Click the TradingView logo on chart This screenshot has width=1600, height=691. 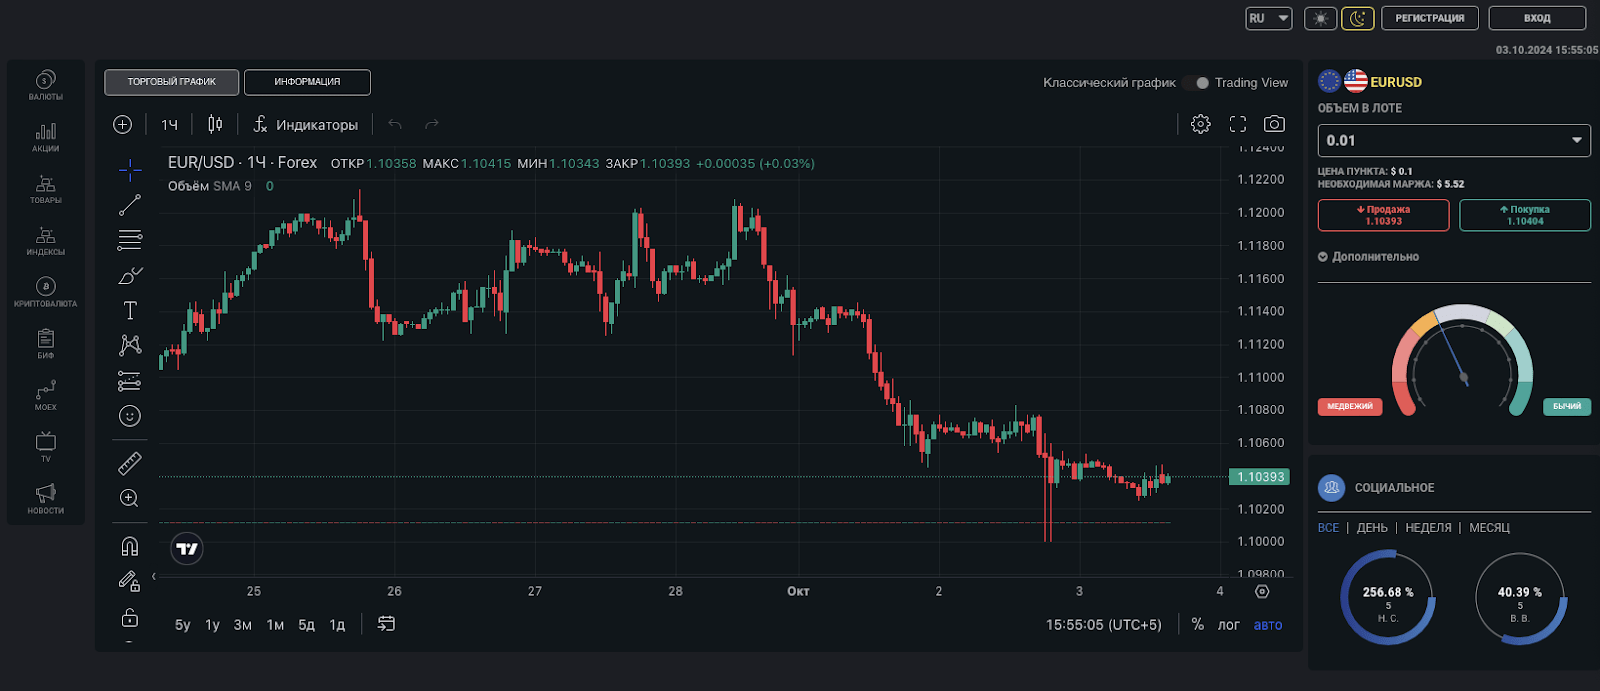187,548
